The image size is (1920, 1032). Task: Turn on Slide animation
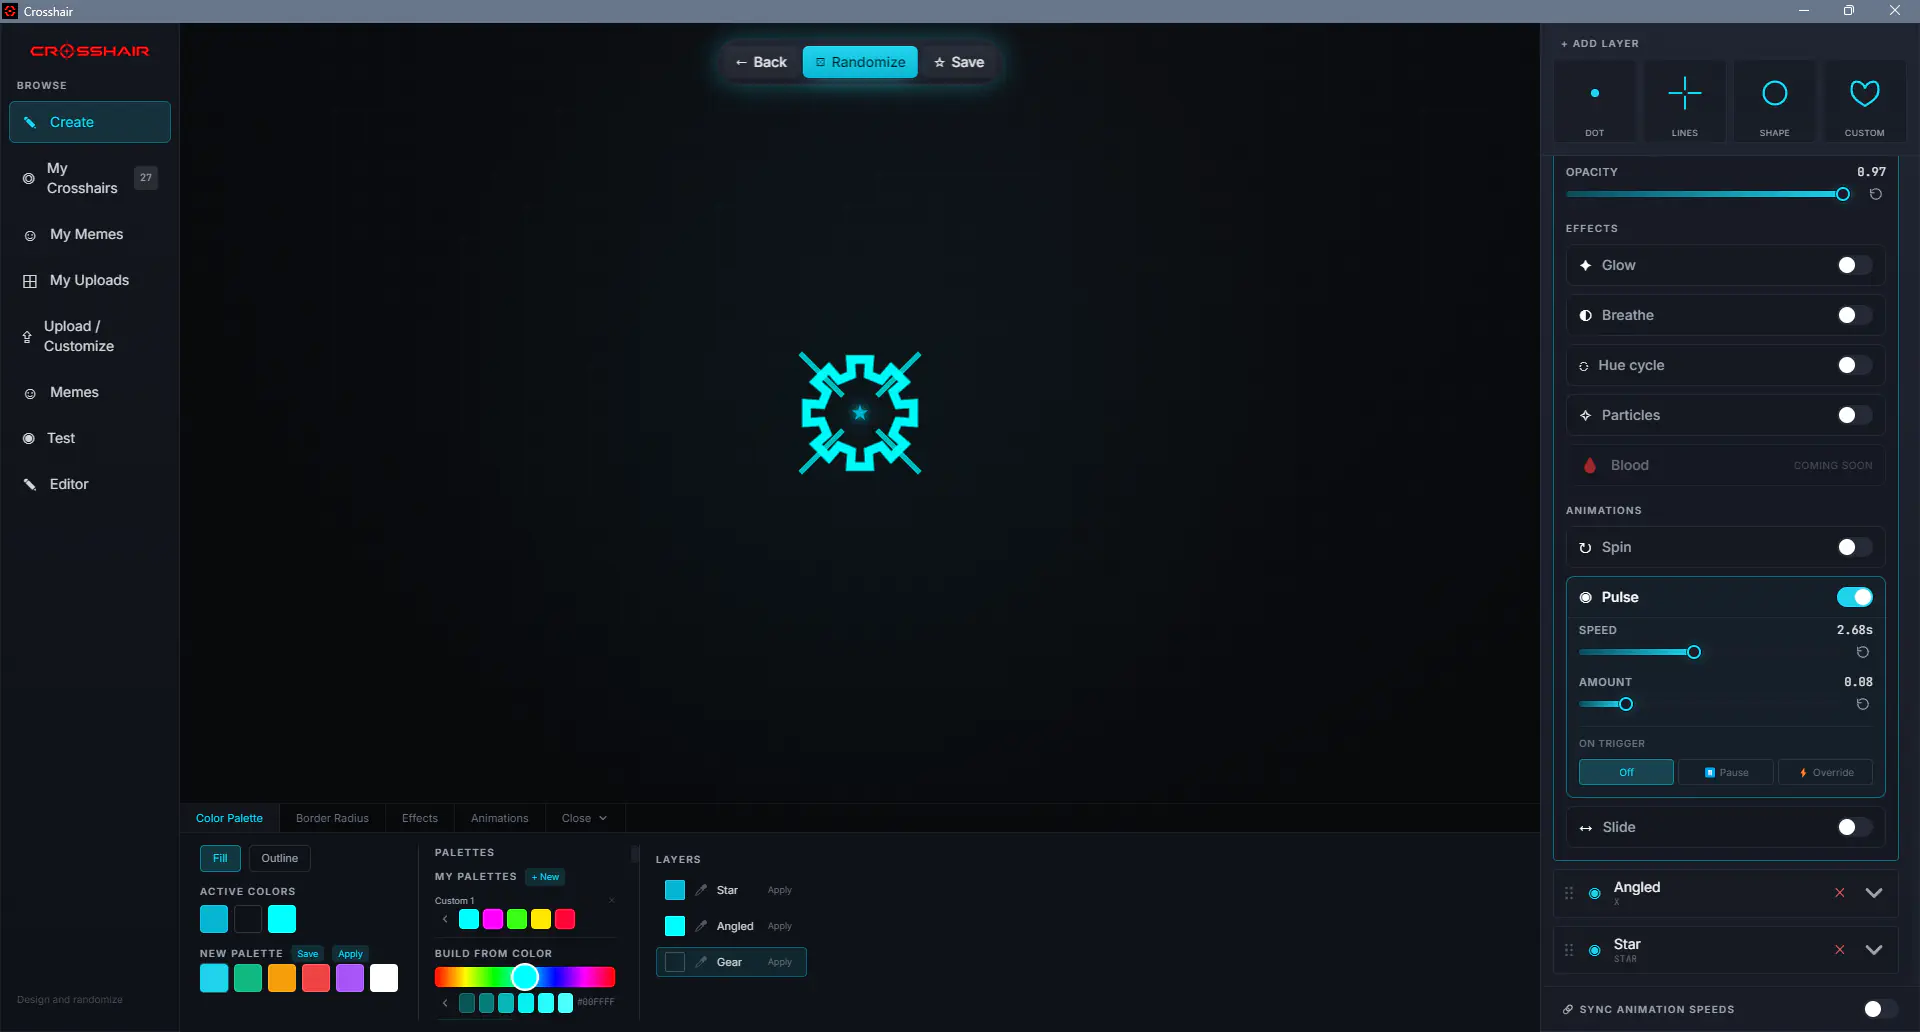coord(1854,827)
